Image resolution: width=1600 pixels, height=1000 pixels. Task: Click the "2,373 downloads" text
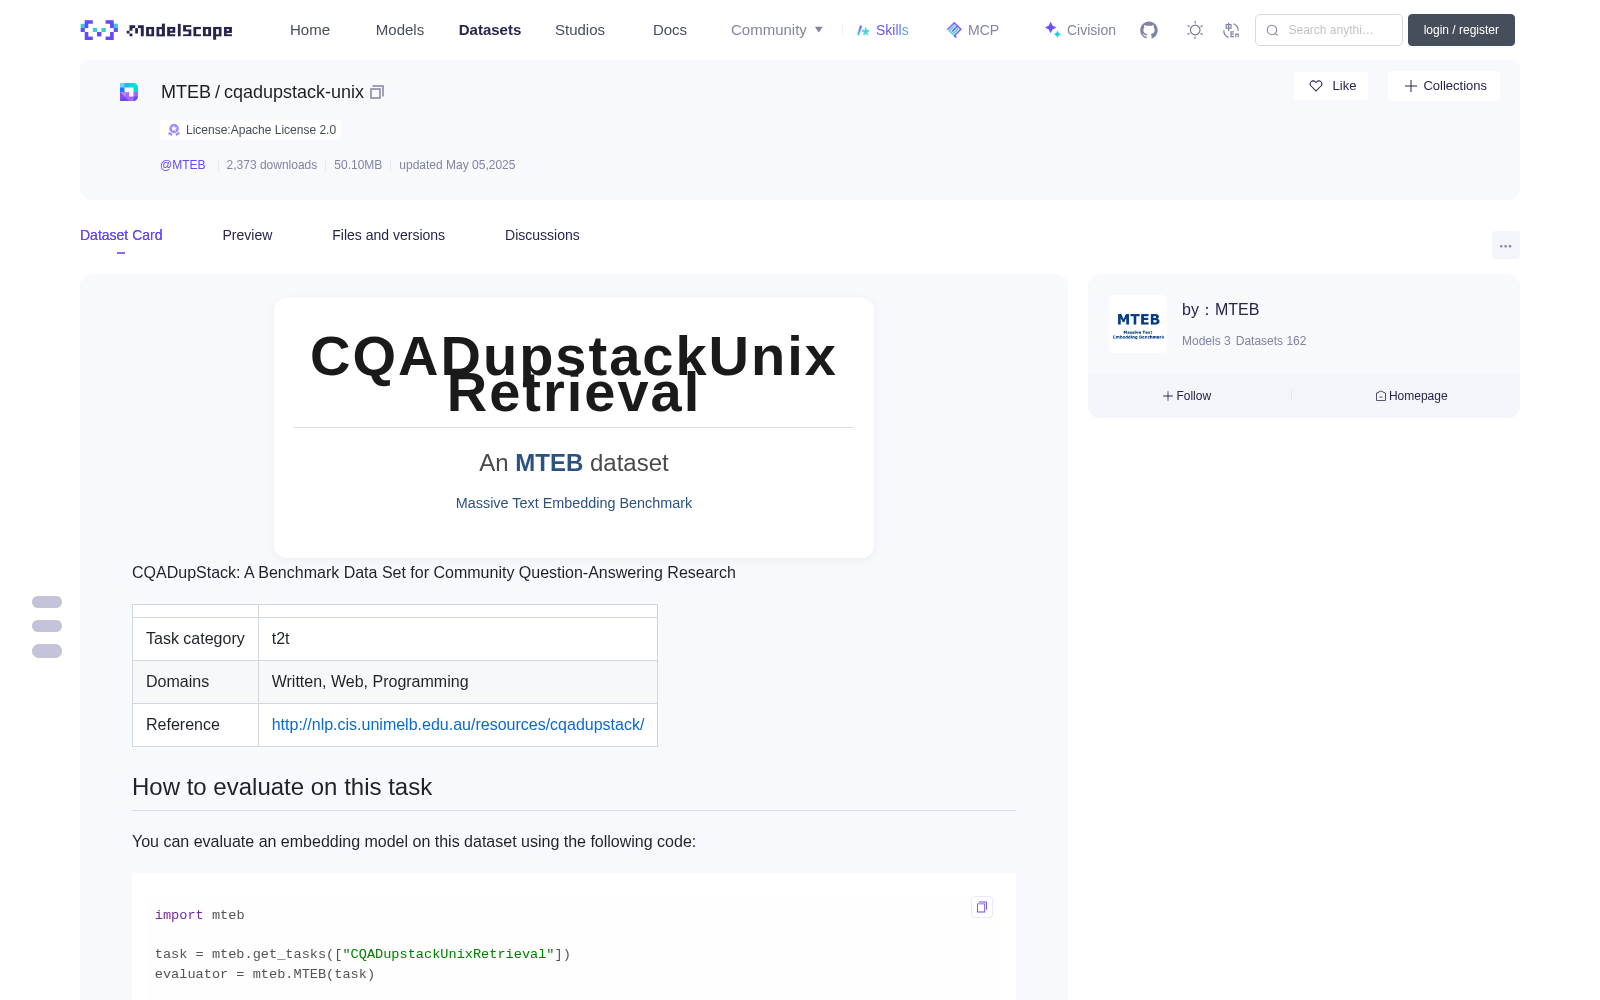(x=272, y=165)
